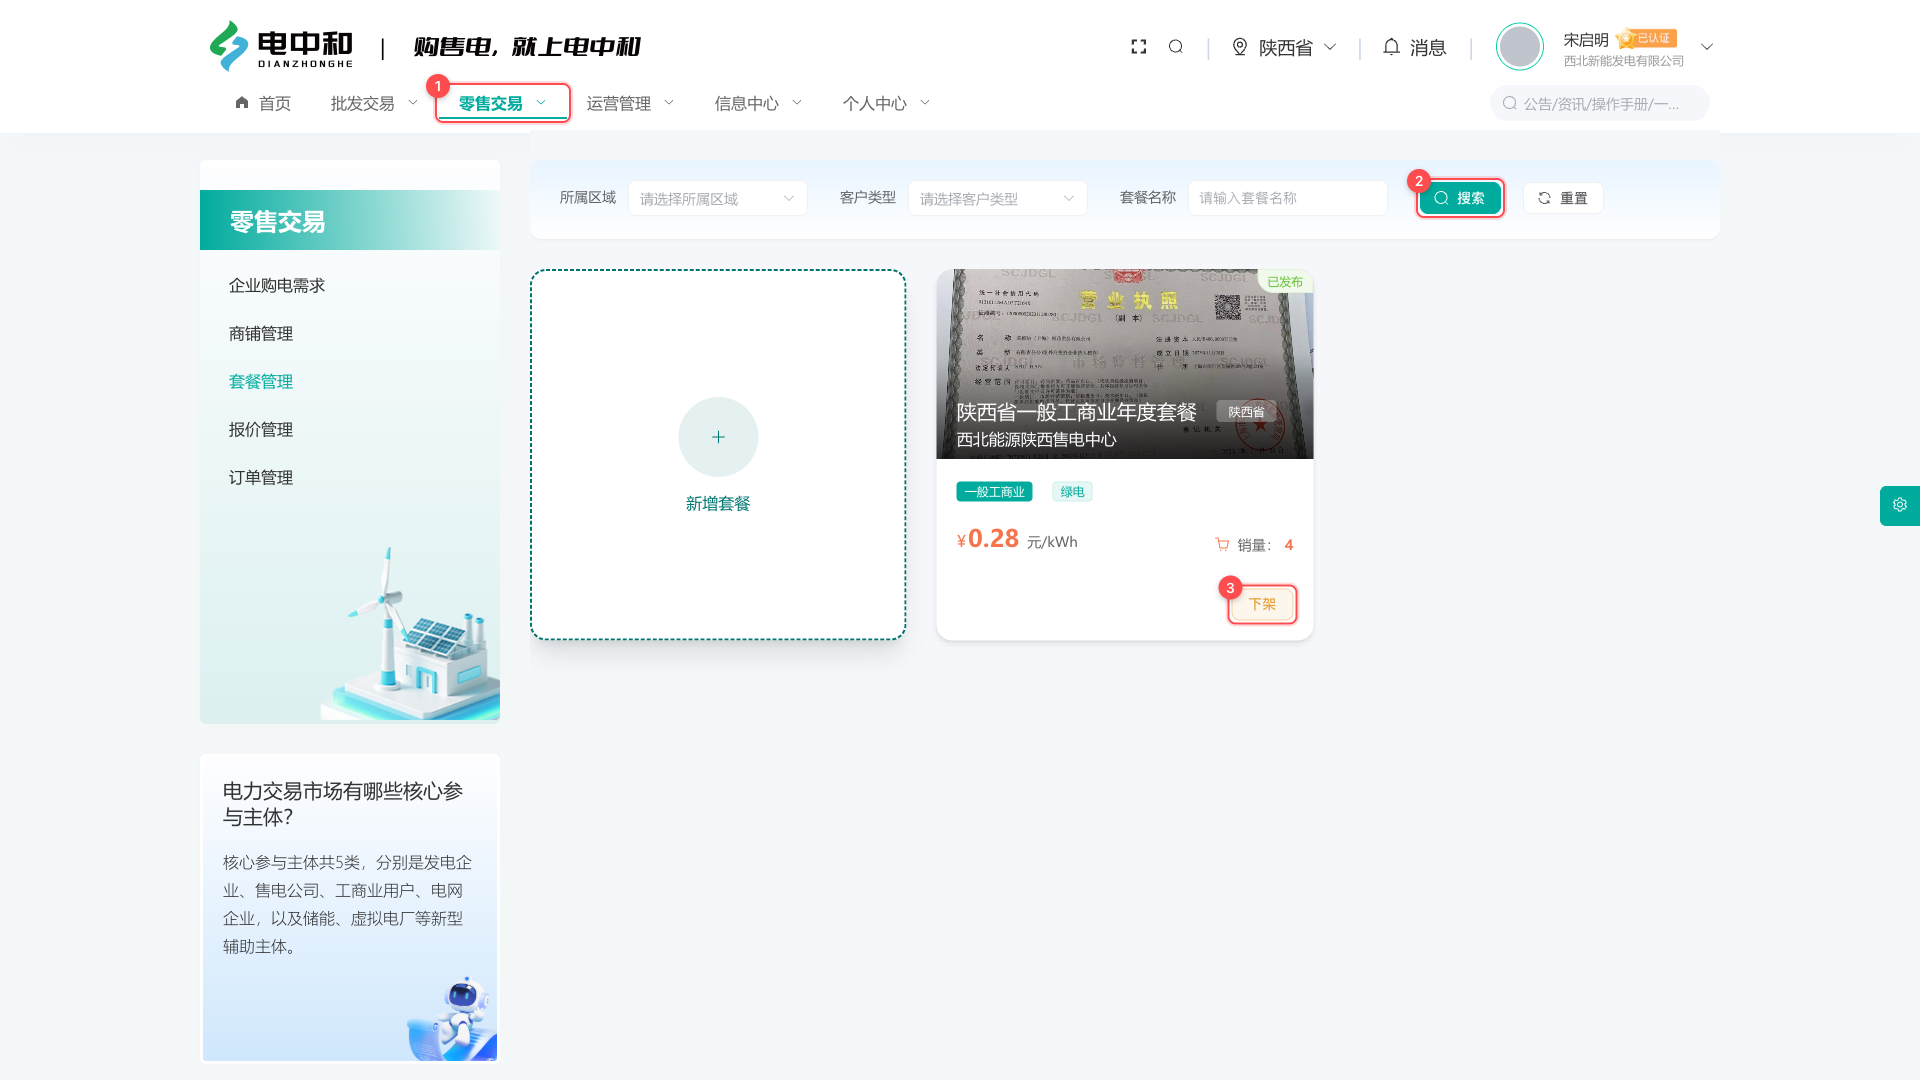The width and height of the screenshot is (1920, 1080).
Task: Click the location pin icon
Action: (x=1240, y=47)
